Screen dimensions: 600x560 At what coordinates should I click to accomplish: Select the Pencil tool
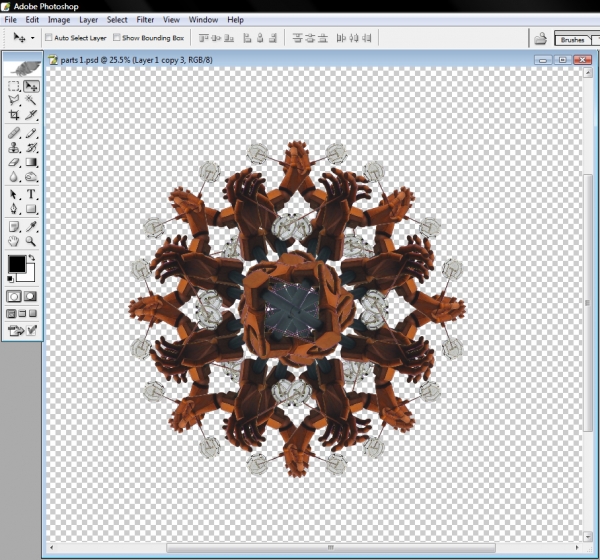pos(31,133)
